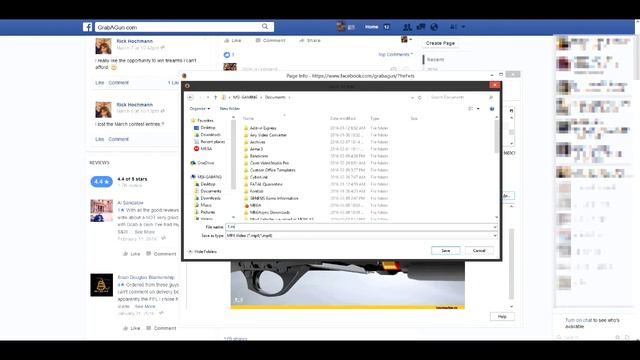Click MSI-GAMING in the address breadcrumb
Screen dimensions: 640x360
click(245, 97)
